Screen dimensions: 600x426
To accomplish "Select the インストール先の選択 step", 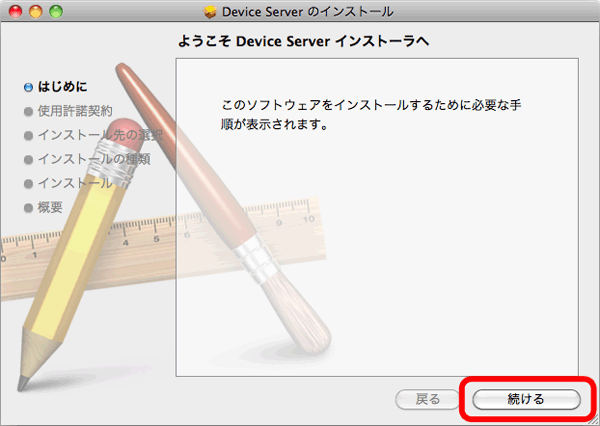I will tap(100, 135).
